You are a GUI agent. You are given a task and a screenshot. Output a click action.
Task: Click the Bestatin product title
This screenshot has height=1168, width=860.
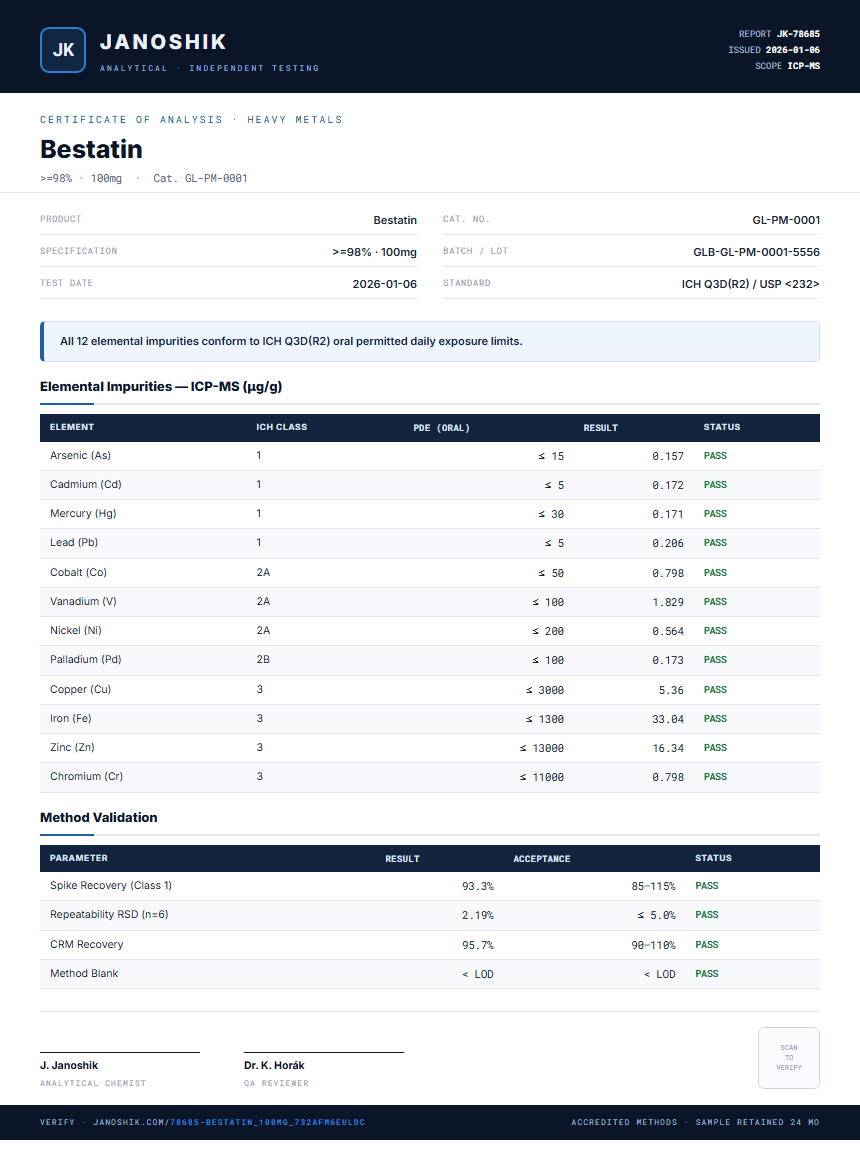[91, 149]
